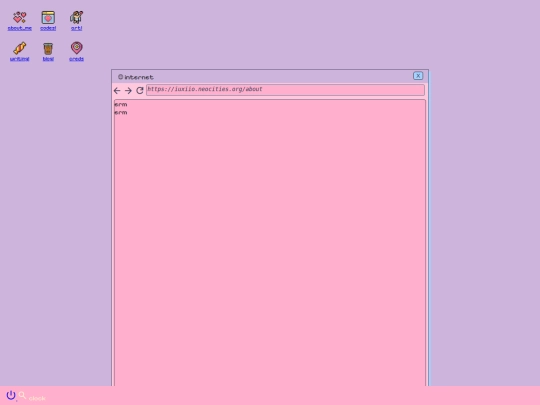This screenshot has height=405, width=540.
Task: Reload the page in the internet window
Action: click(x=139, y=90)
